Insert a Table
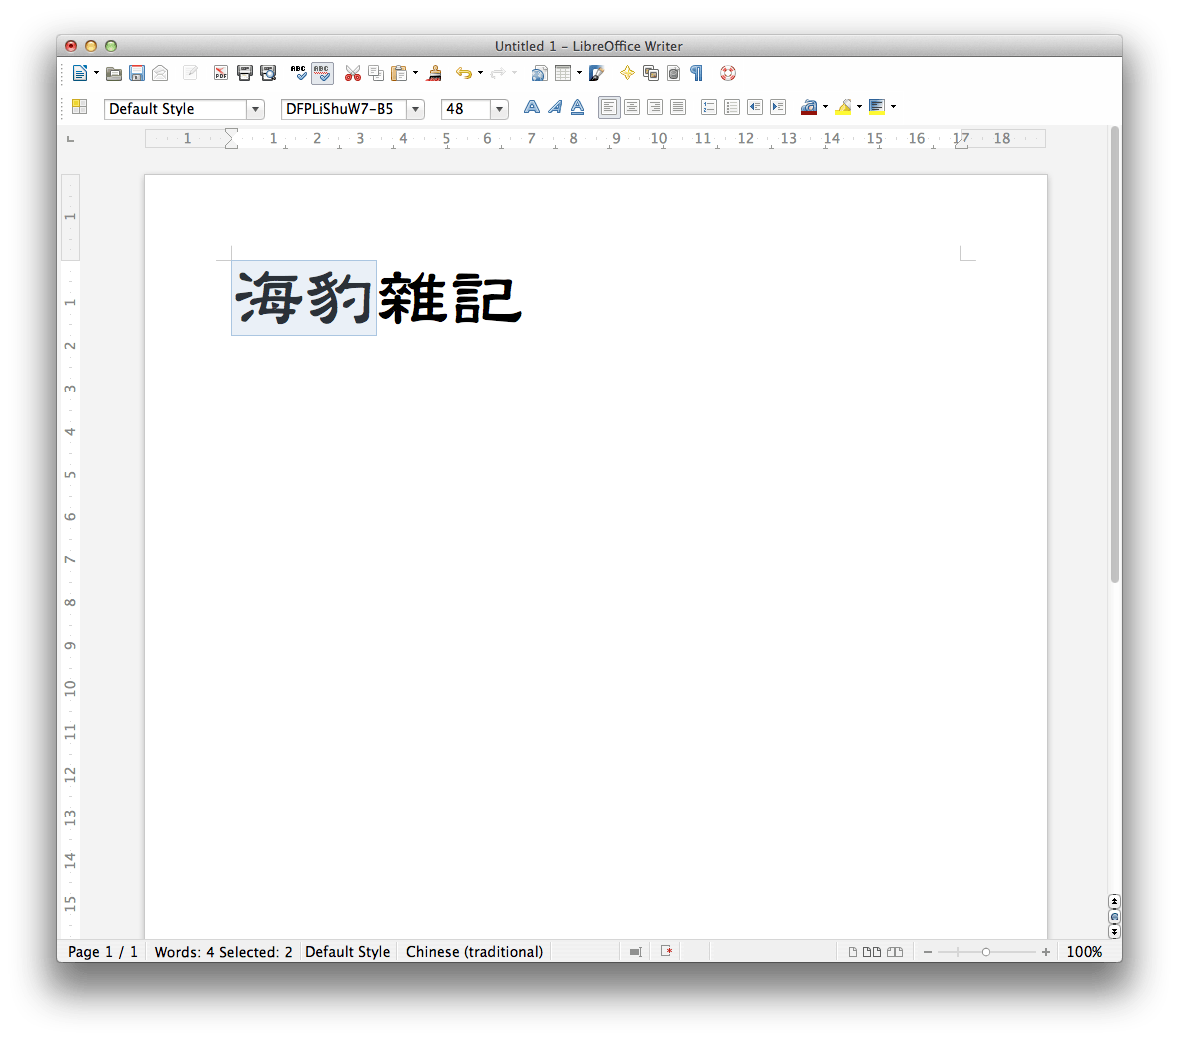The width and height of the screenshot is (1179, 1041). click(x=565, y=73)
